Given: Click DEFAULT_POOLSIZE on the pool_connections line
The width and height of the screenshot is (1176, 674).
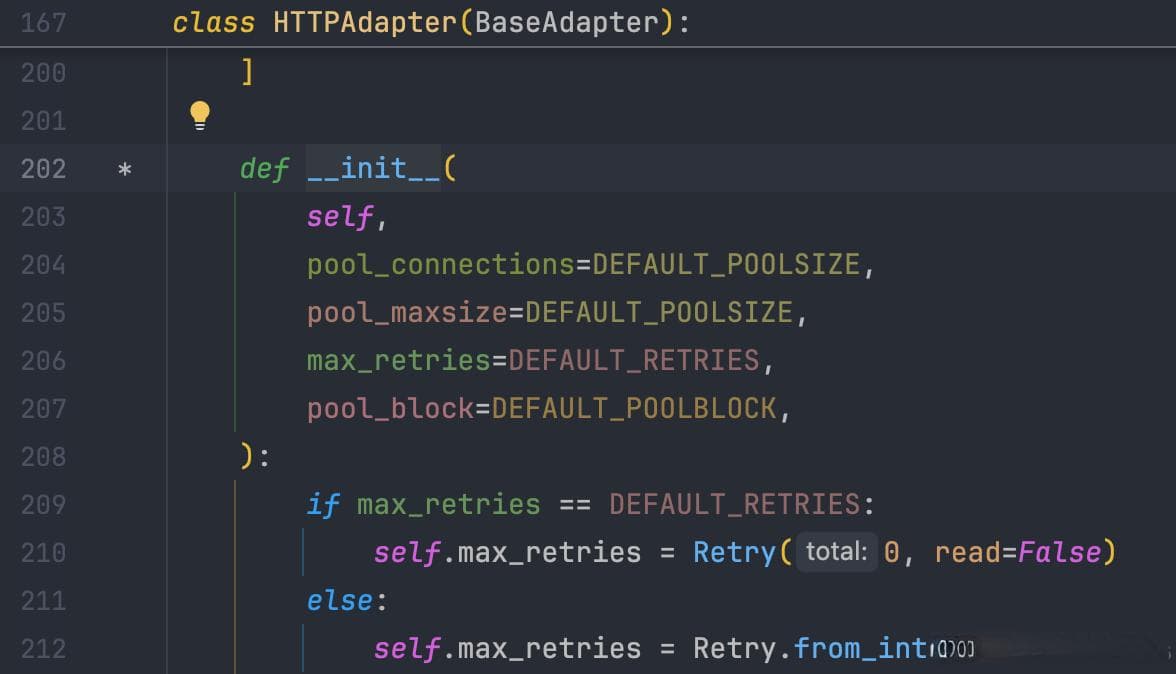Looking at the screenshot, I should coord(726,265).
